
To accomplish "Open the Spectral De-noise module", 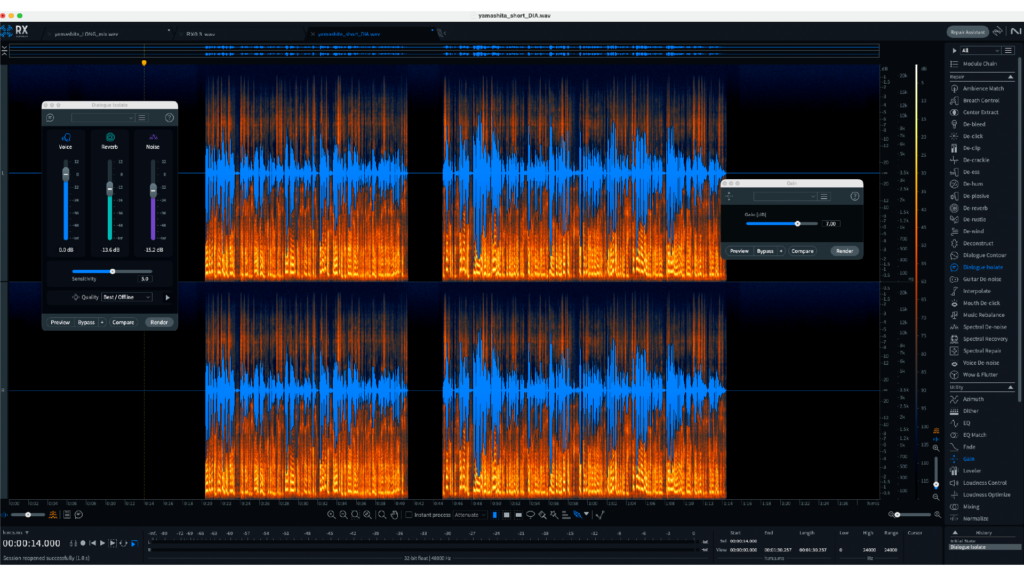I will pyautogui.click(x=984, y=327).
